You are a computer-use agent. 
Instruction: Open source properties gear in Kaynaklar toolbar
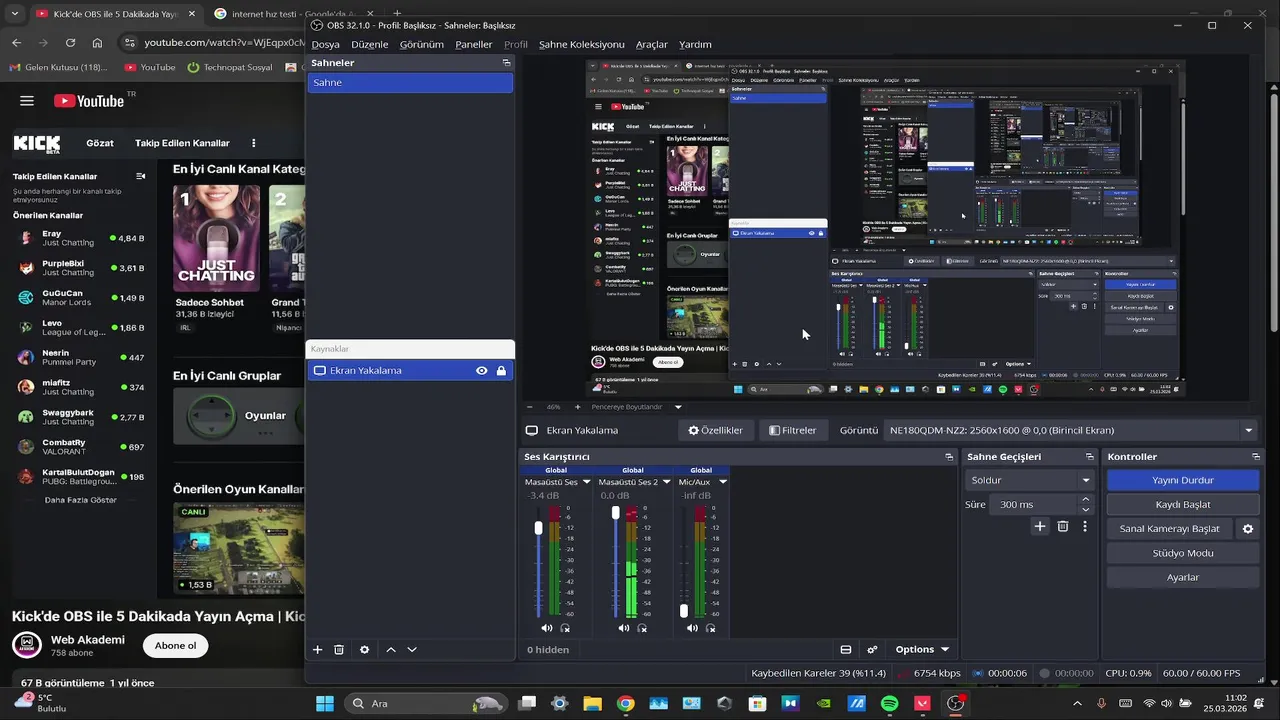coord(364,649)
